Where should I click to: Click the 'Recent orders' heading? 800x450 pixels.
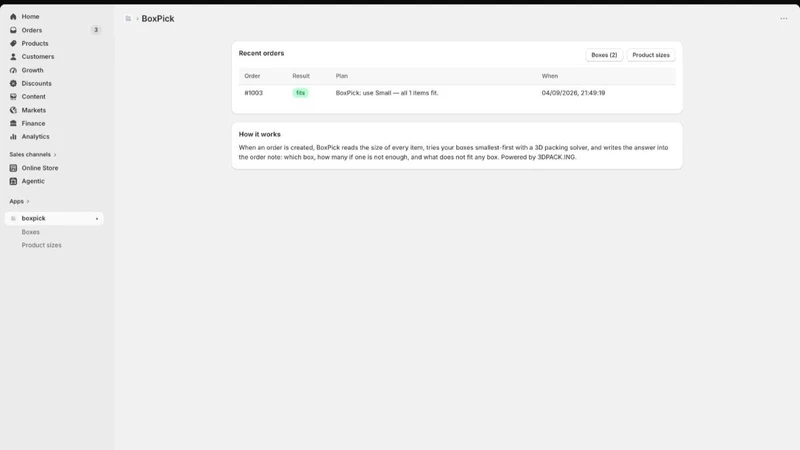point(261,53)
